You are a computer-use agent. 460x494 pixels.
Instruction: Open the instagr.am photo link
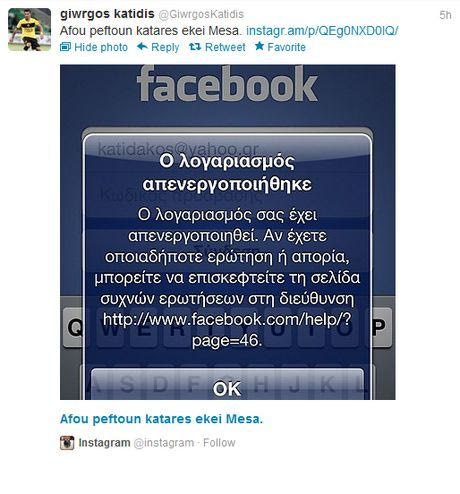(322, 31)
